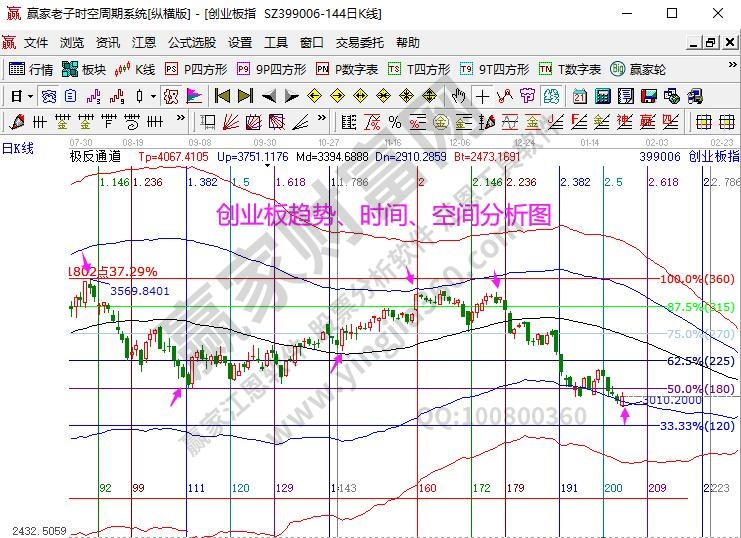741x538 pixels.
Task: Click the 极反通道 indicator name
Action: click(x=95, y=156)
